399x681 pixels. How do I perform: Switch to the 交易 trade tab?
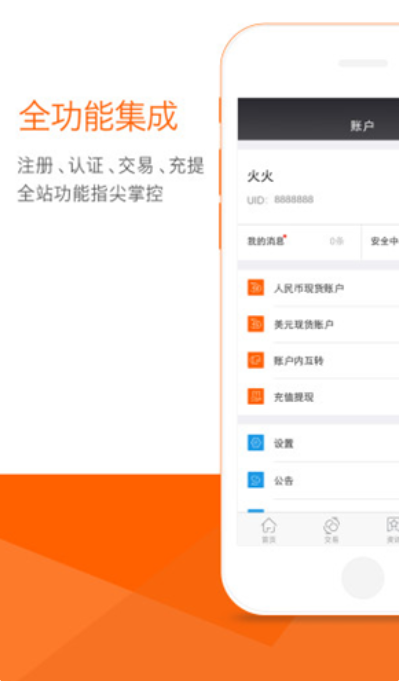[x=331, y=530]
